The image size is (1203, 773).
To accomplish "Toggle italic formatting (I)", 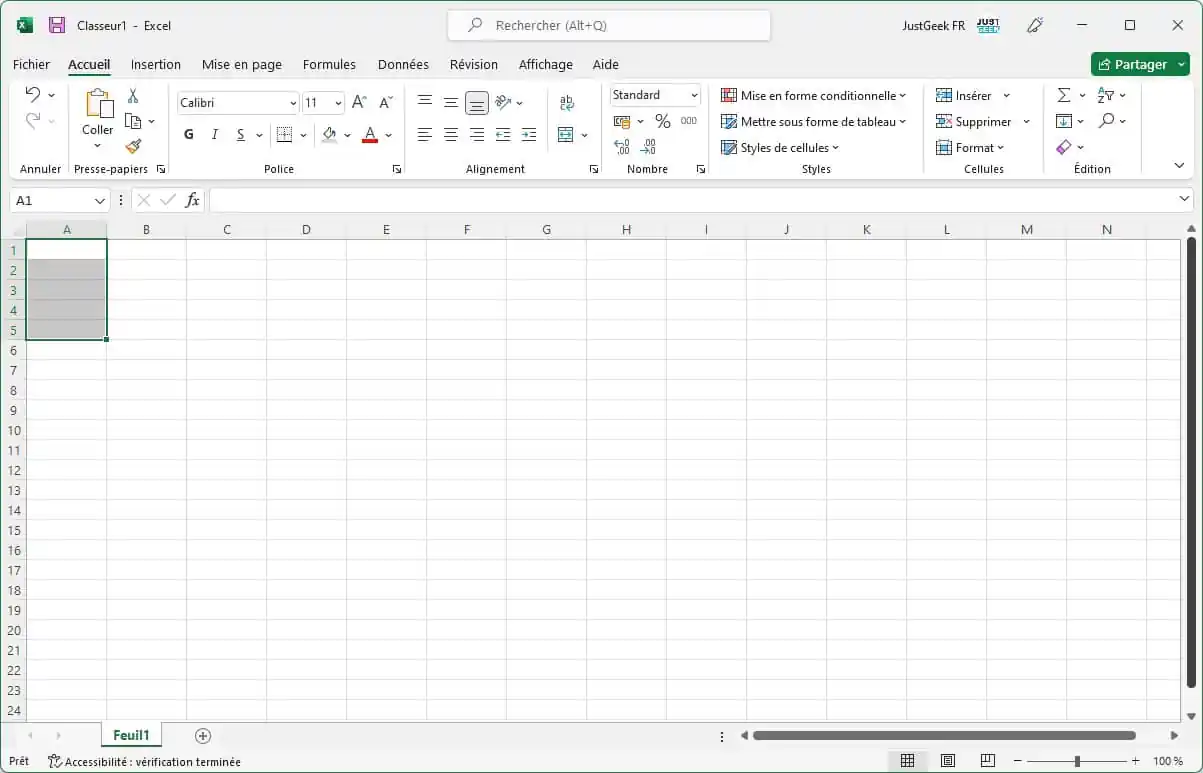I will coord(215,134).
